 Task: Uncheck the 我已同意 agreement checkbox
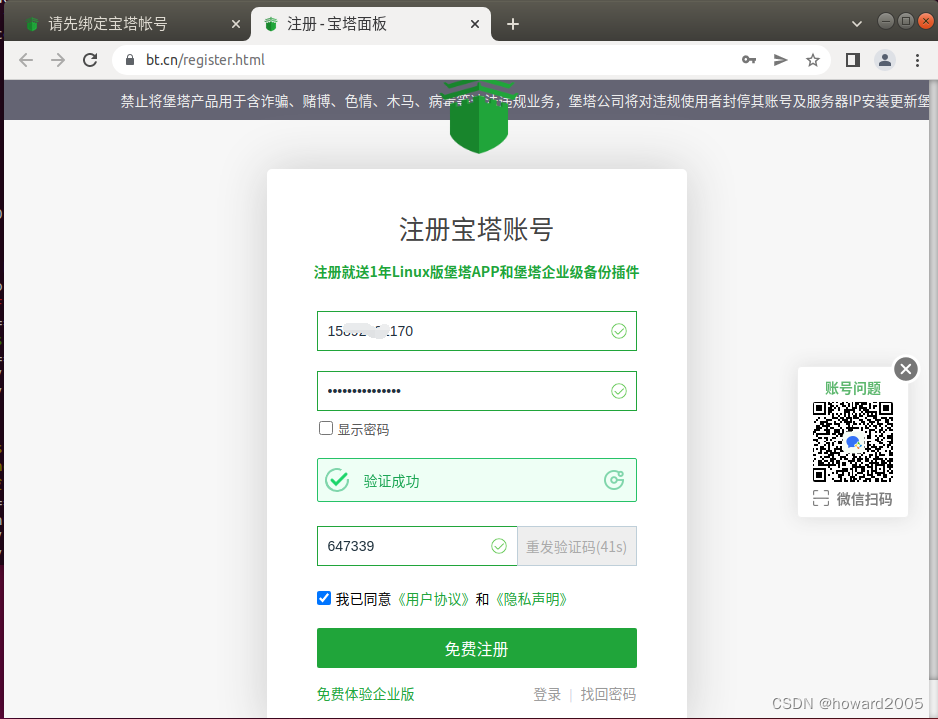point(324,598)
